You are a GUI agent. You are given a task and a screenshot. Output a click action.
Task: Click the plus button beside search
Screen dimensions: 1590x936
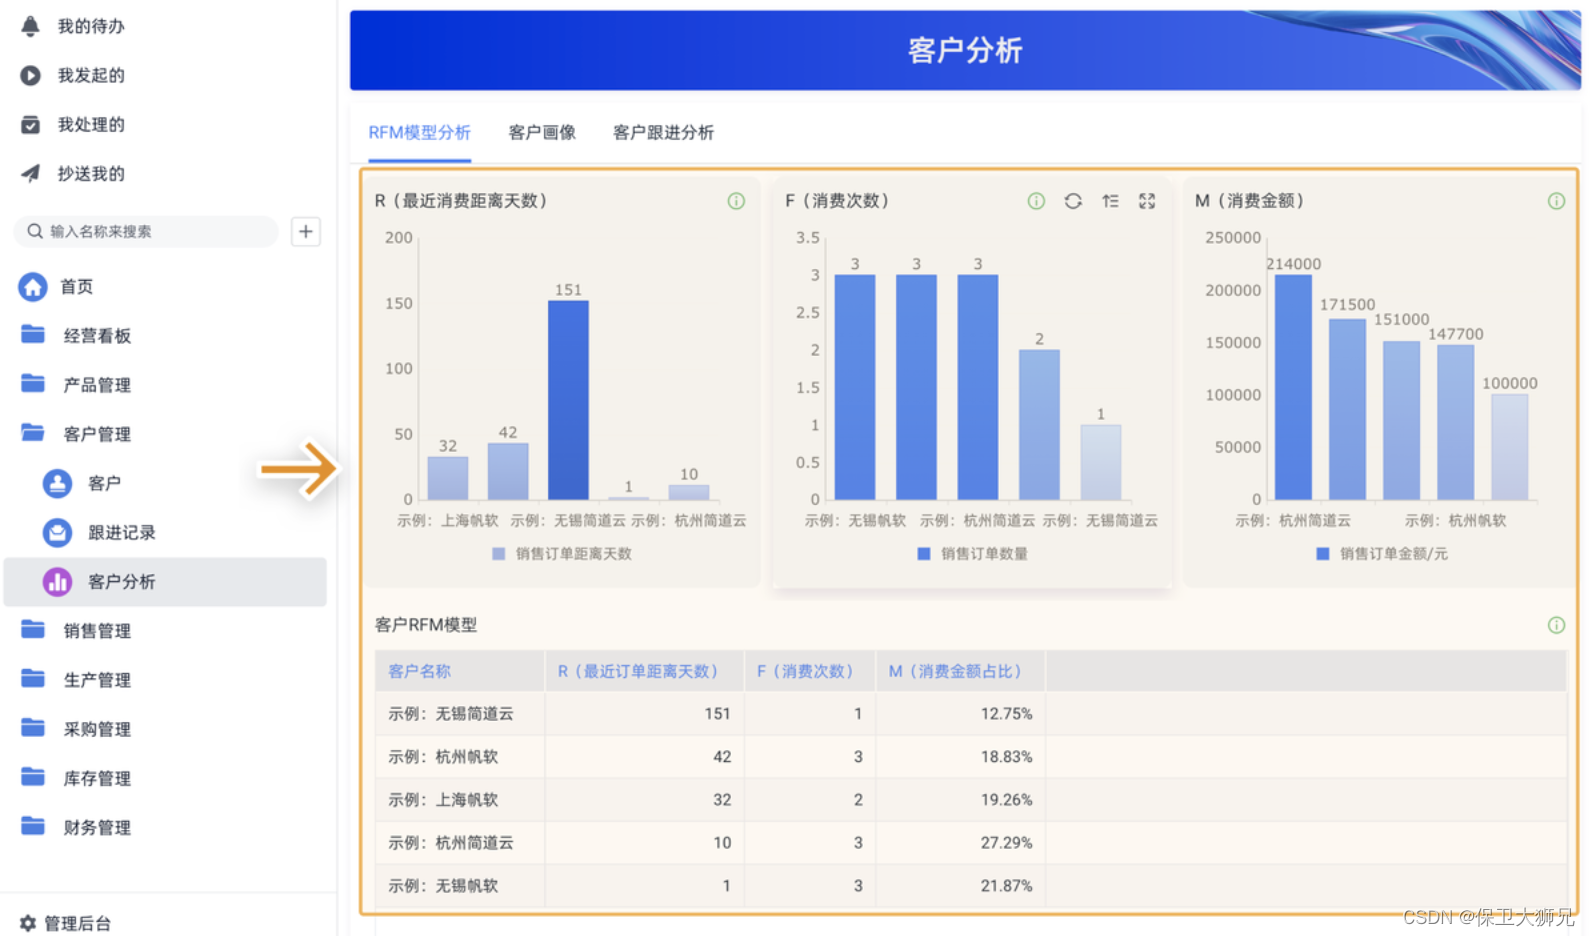pyautogui.click(x=306, y=231)
